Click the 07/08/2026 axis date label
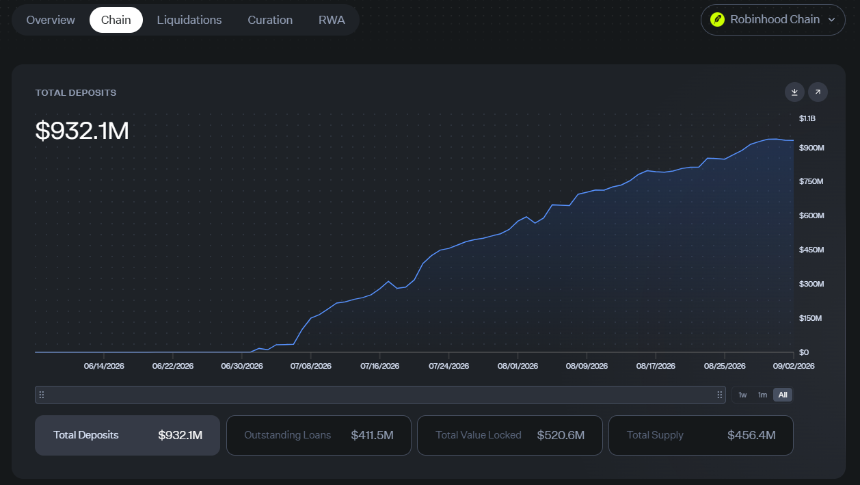 pos(310,366)
